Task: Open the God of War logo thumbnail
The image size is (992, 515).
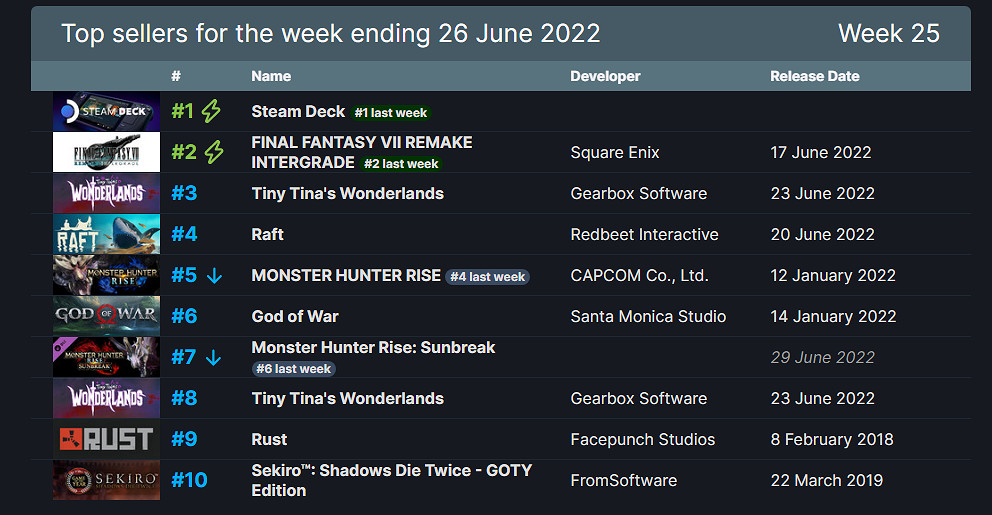Action: (106, 316)
